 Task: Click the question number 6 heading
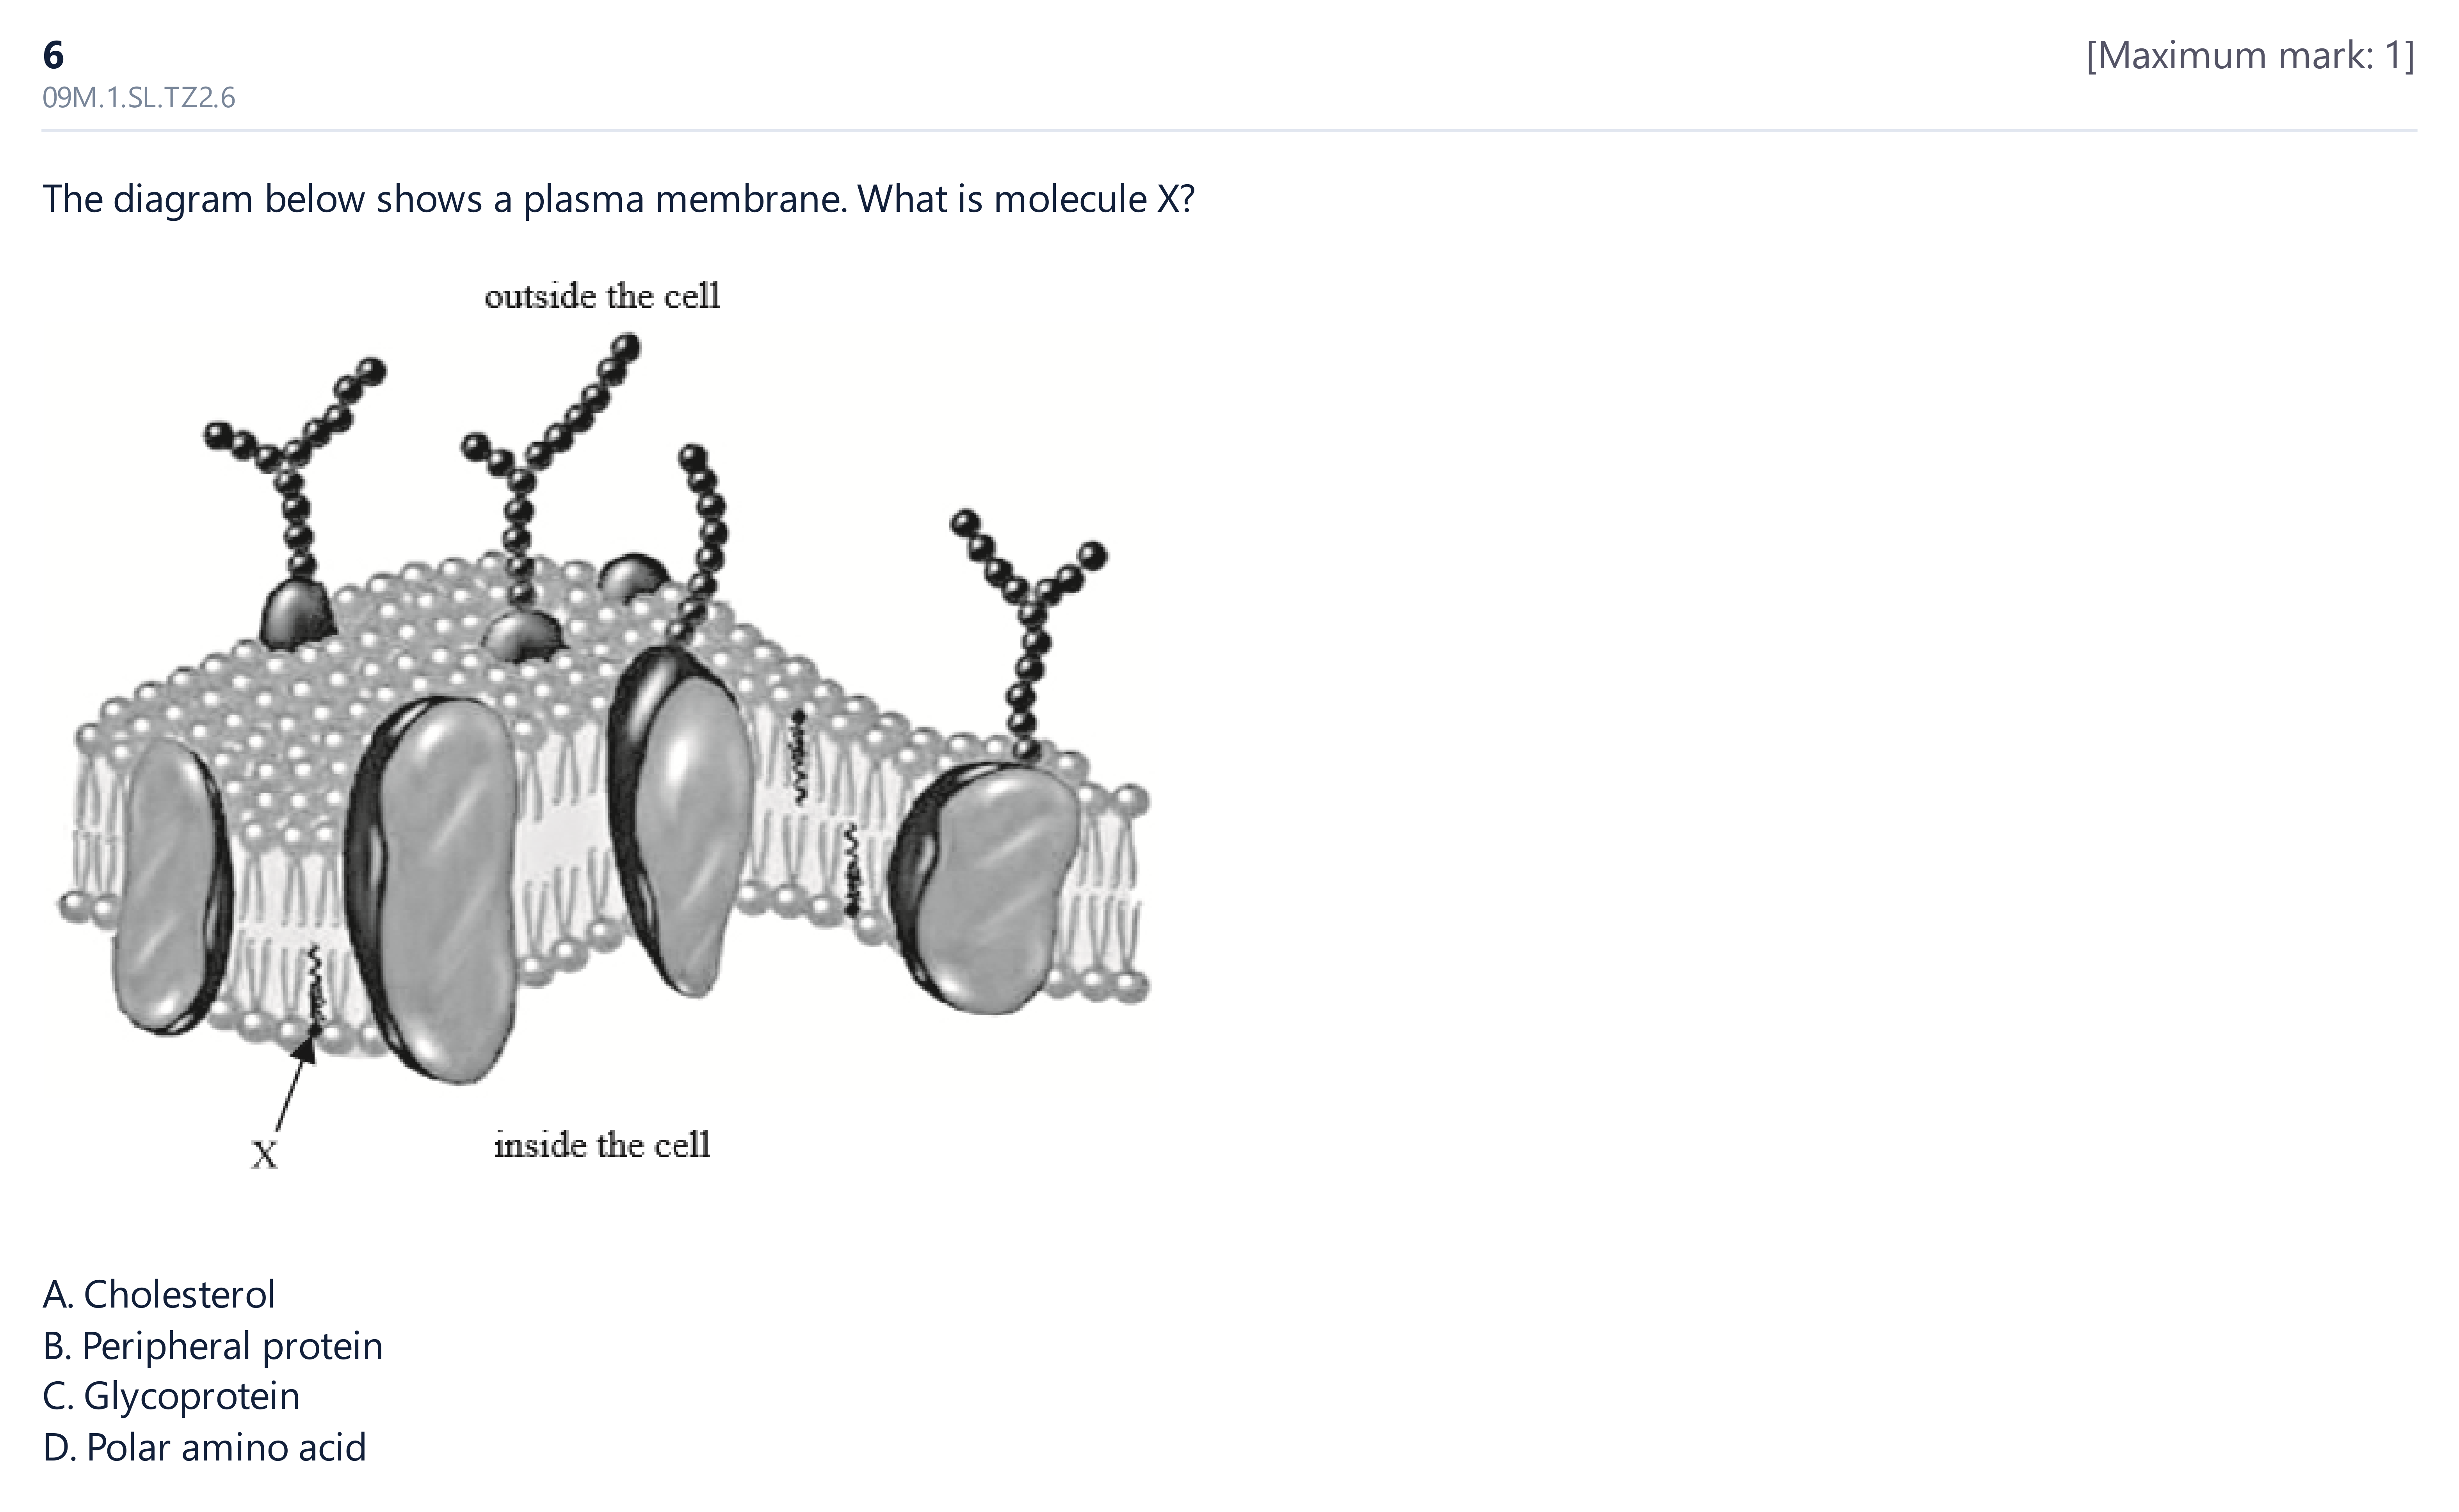point(53,55)
